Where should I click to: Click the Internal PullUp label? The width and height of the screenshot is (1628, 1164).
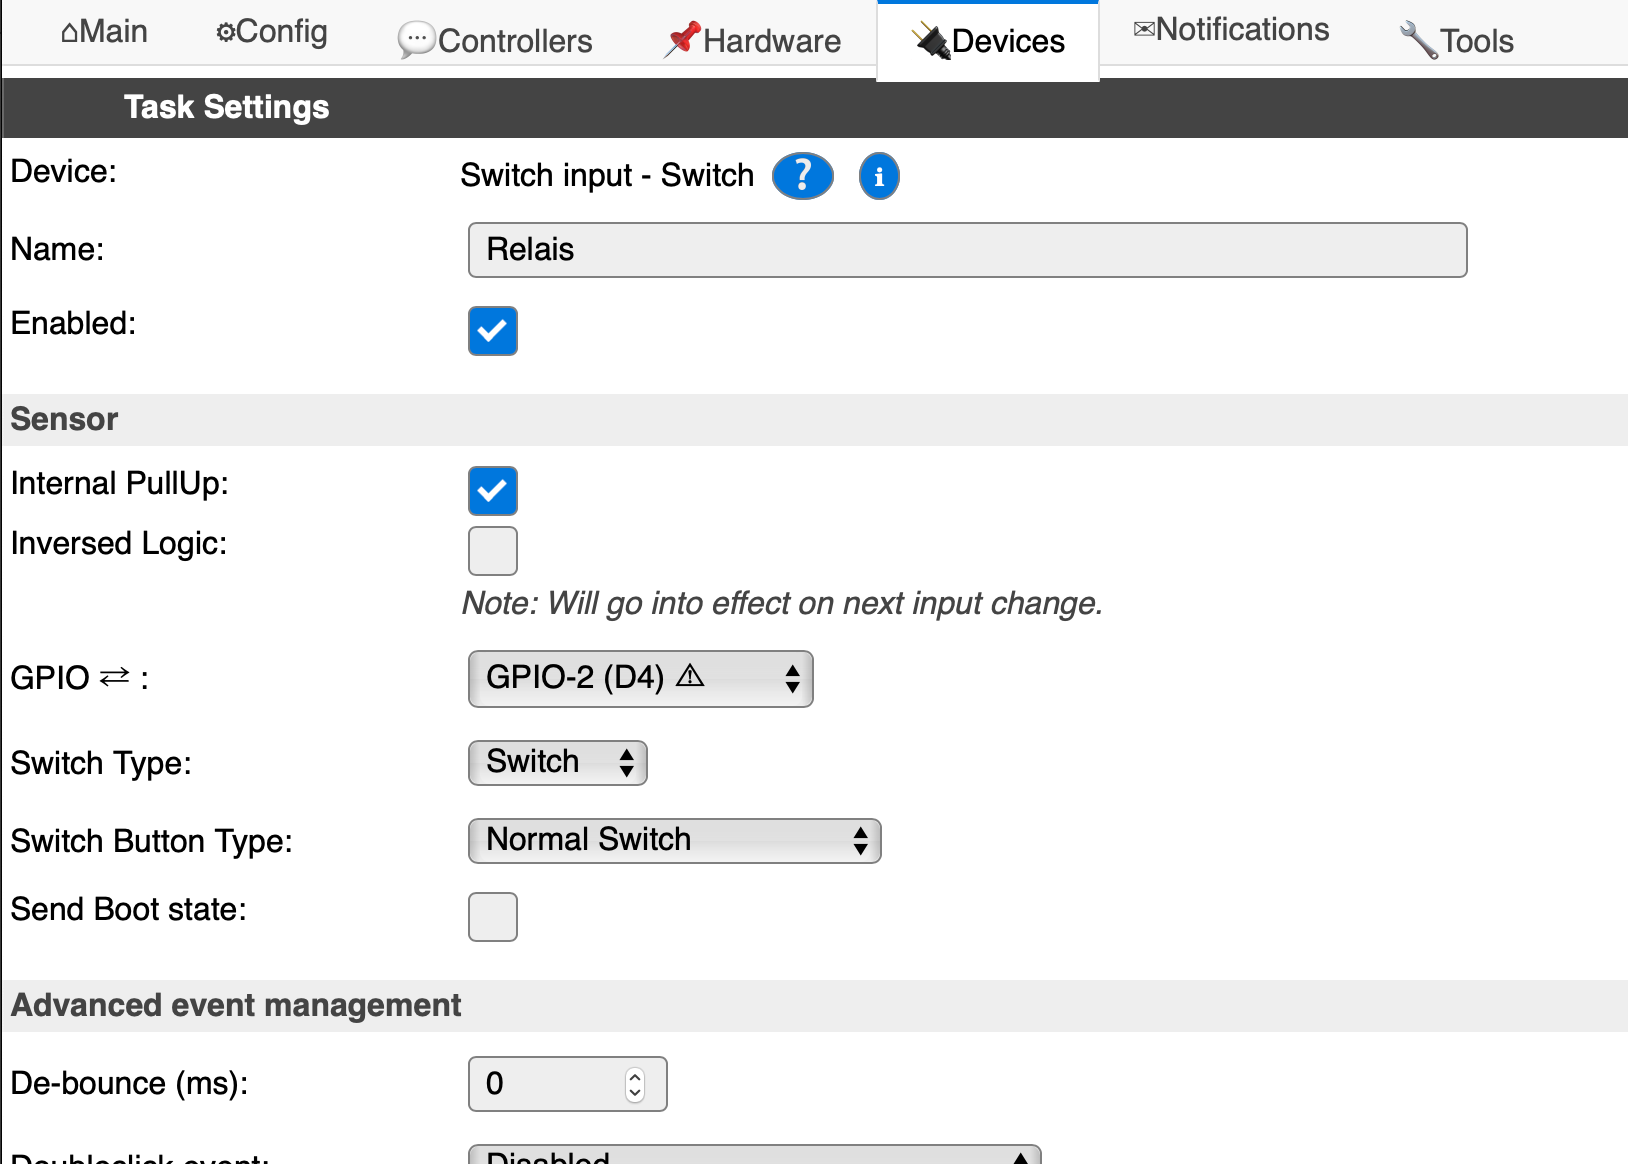120,484
